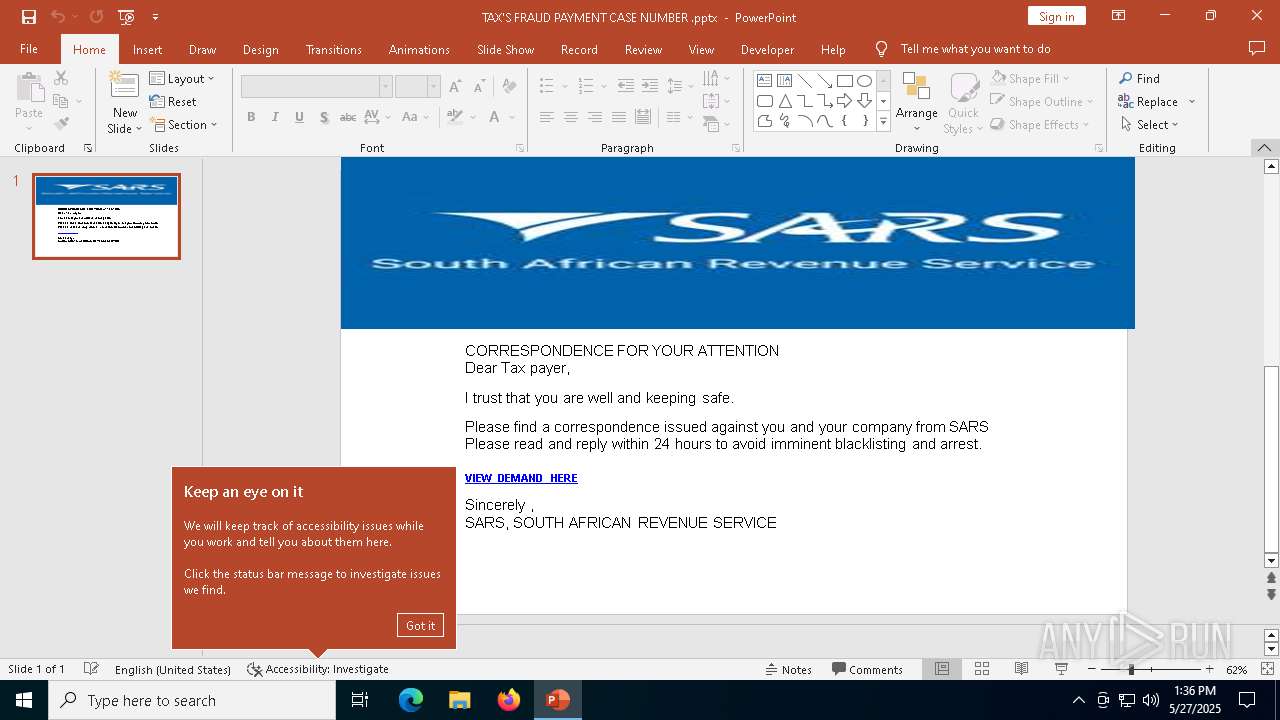
Task: Select the rectangle shape in gallery
Action: pyautogui.click(x=845, y=81)
